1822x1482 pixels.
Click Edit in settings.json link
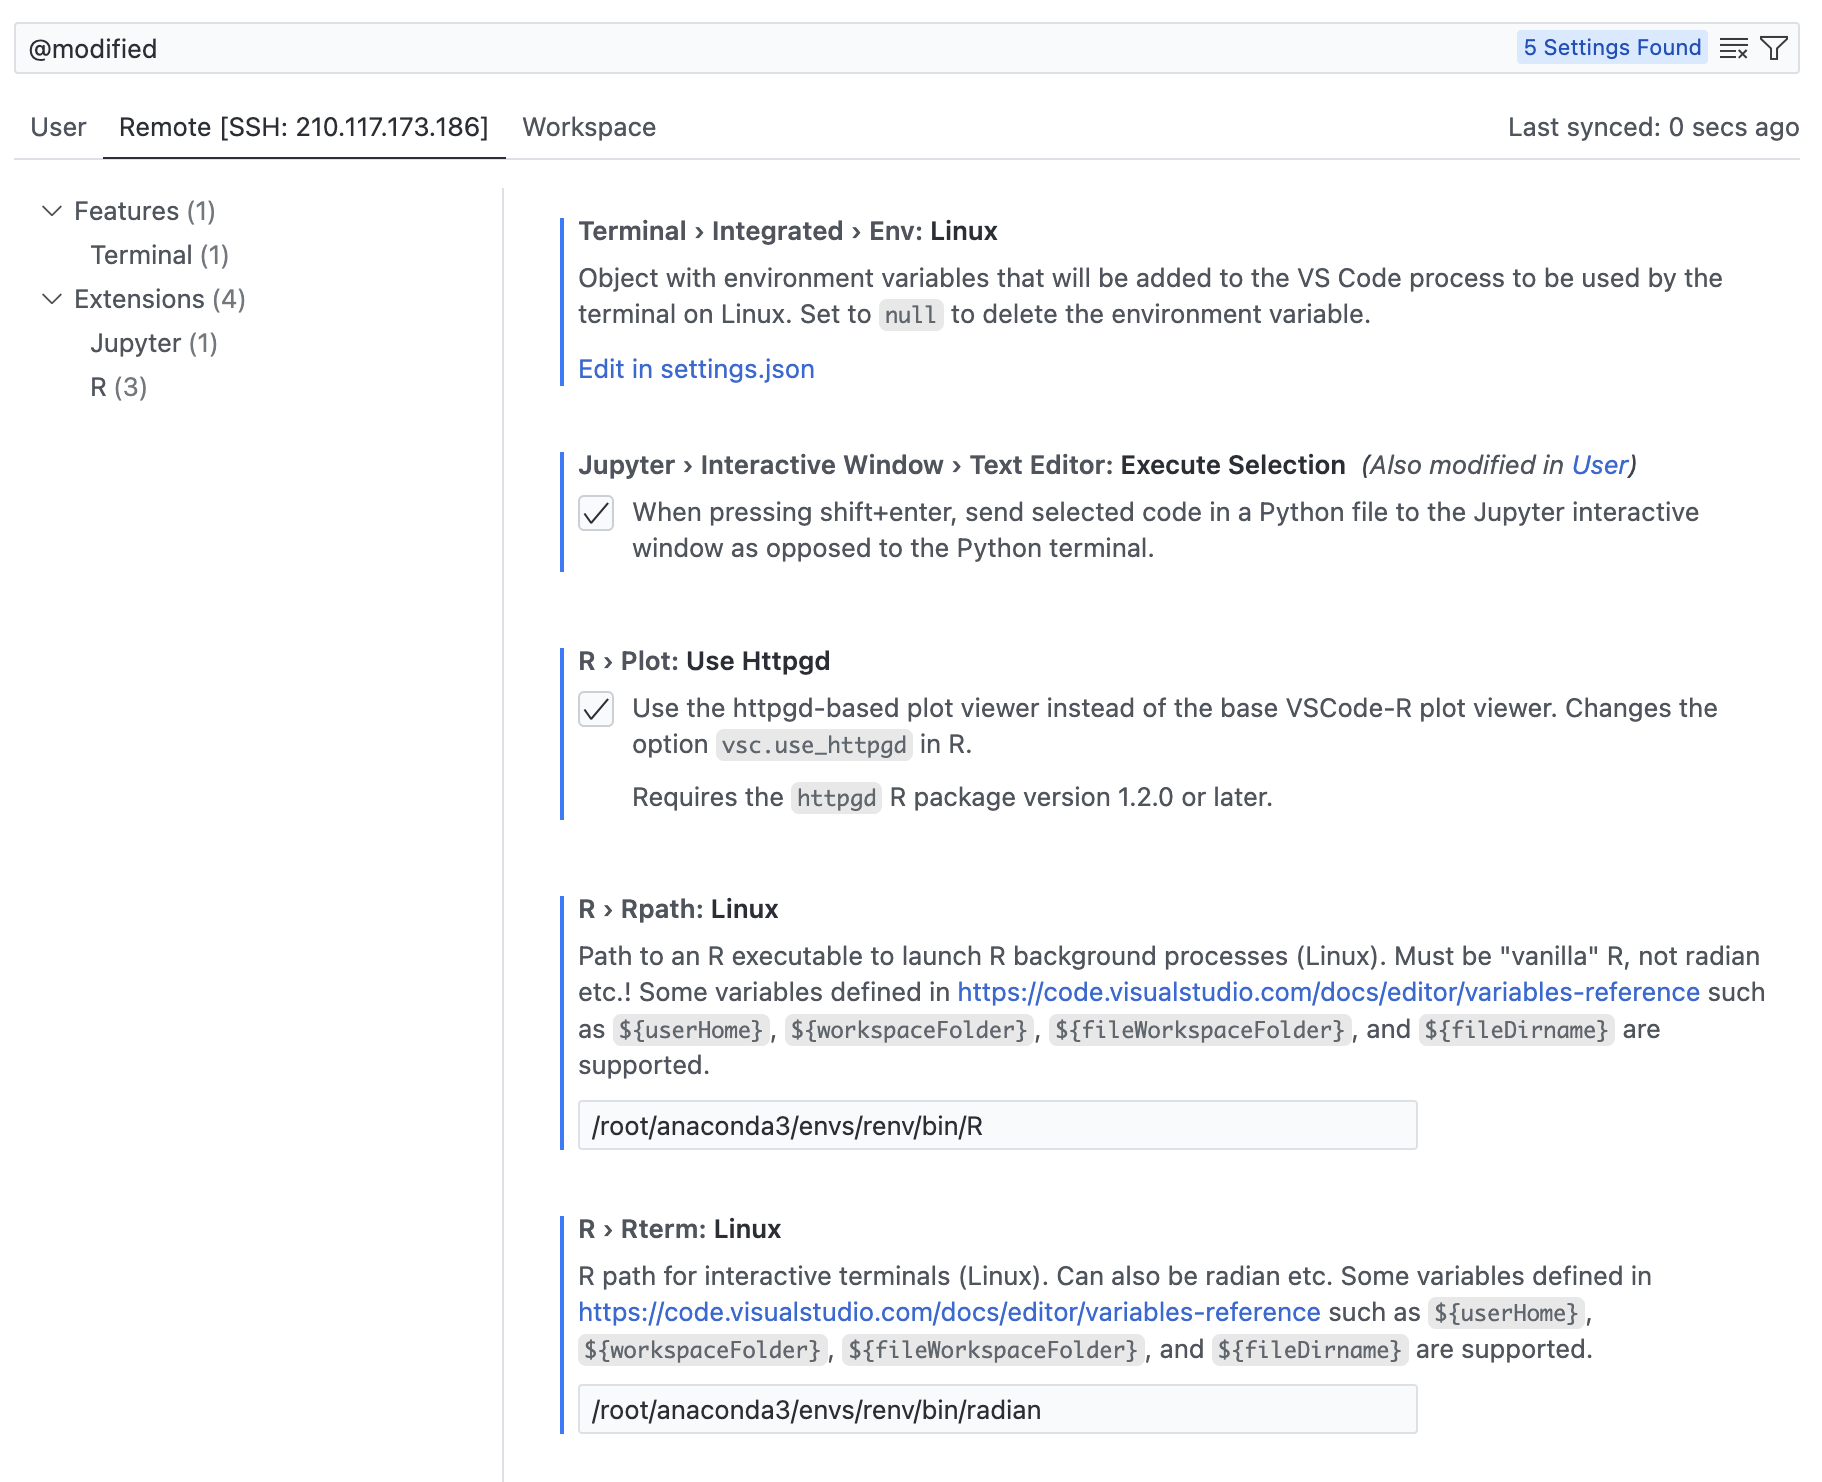point(696,369)
